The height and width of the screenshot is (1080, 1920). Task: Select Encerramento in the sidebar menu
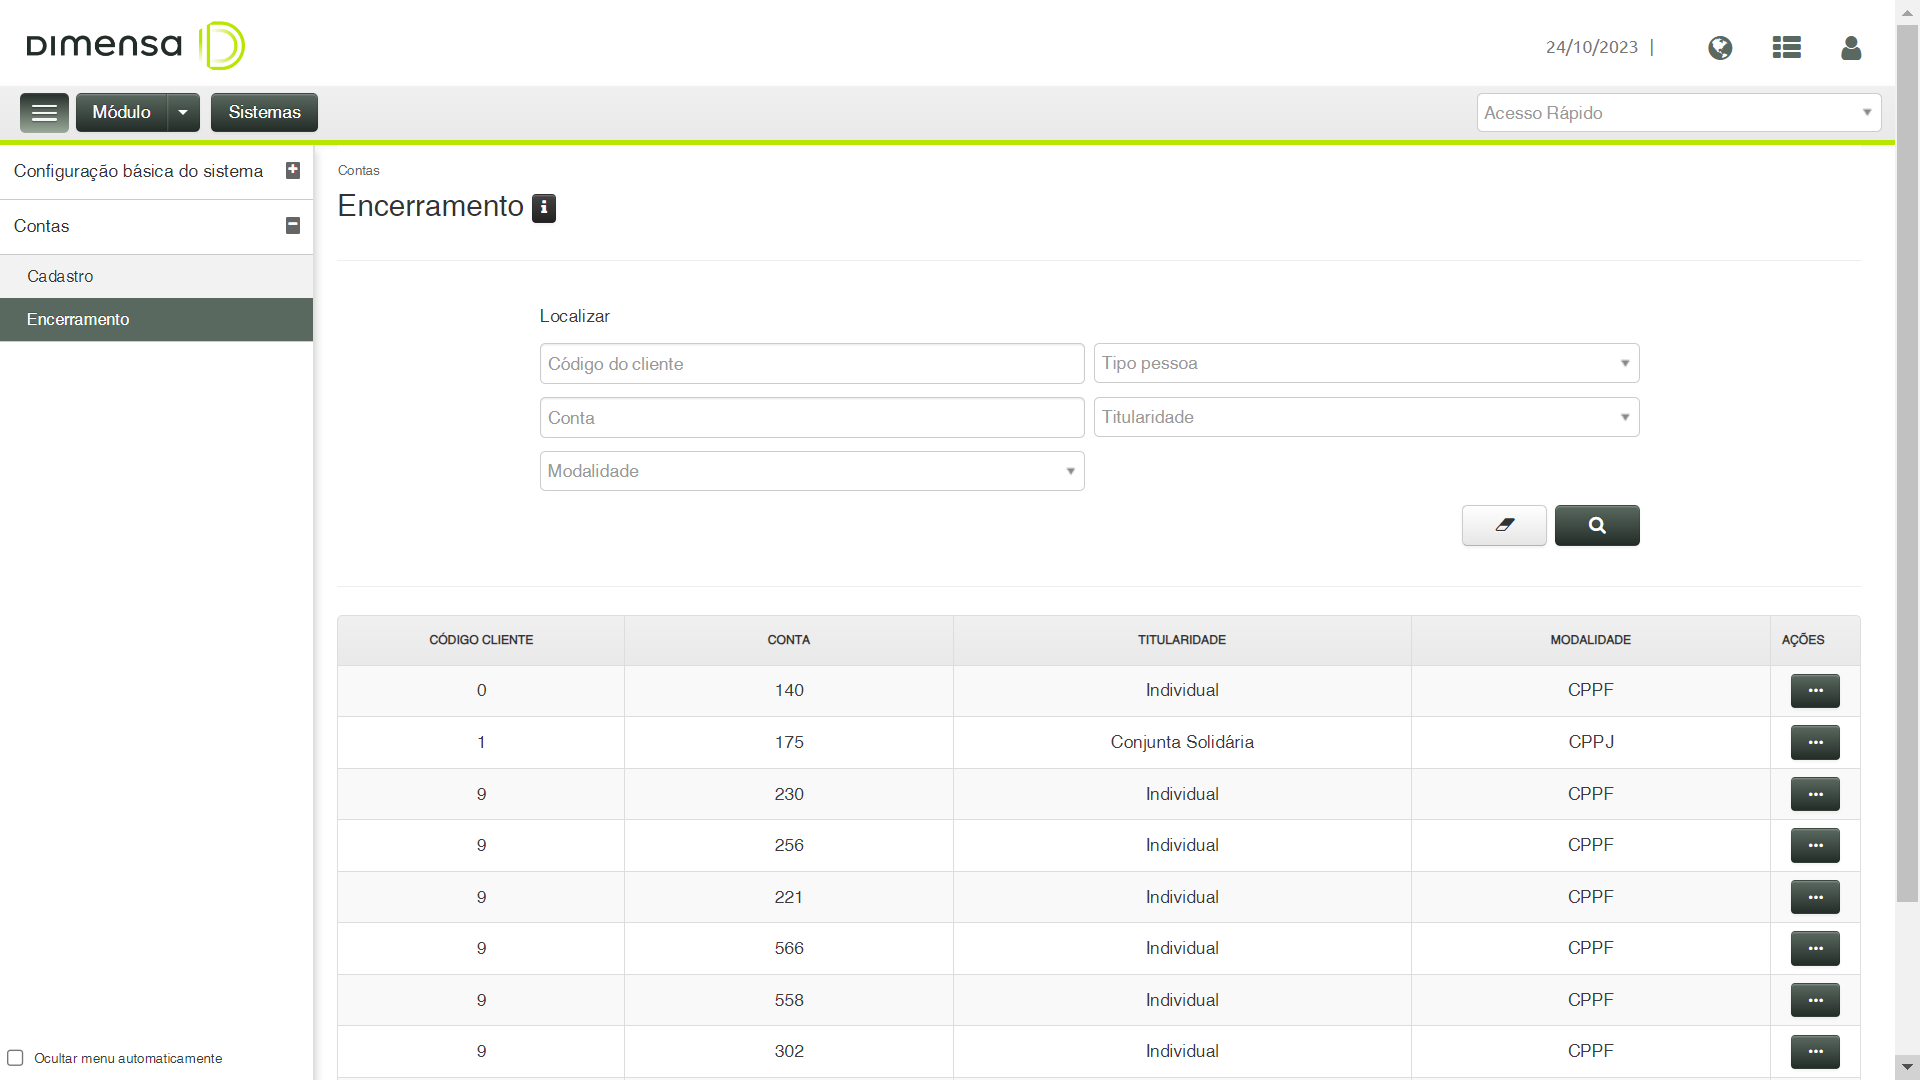point(78,320)
